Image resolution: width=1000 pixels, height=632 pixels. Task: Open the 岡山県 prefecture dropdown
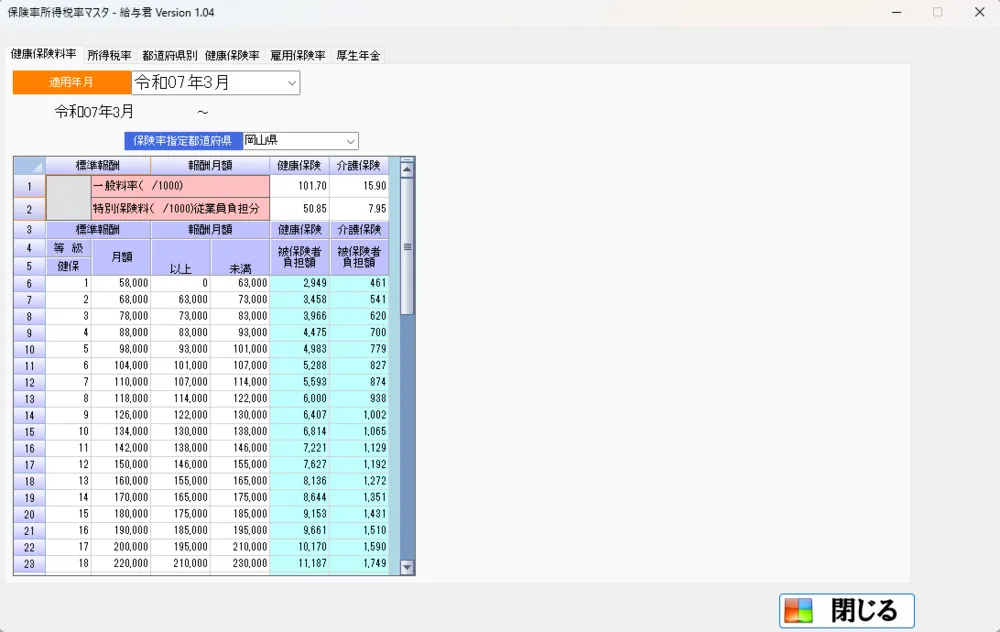point(350,141)
